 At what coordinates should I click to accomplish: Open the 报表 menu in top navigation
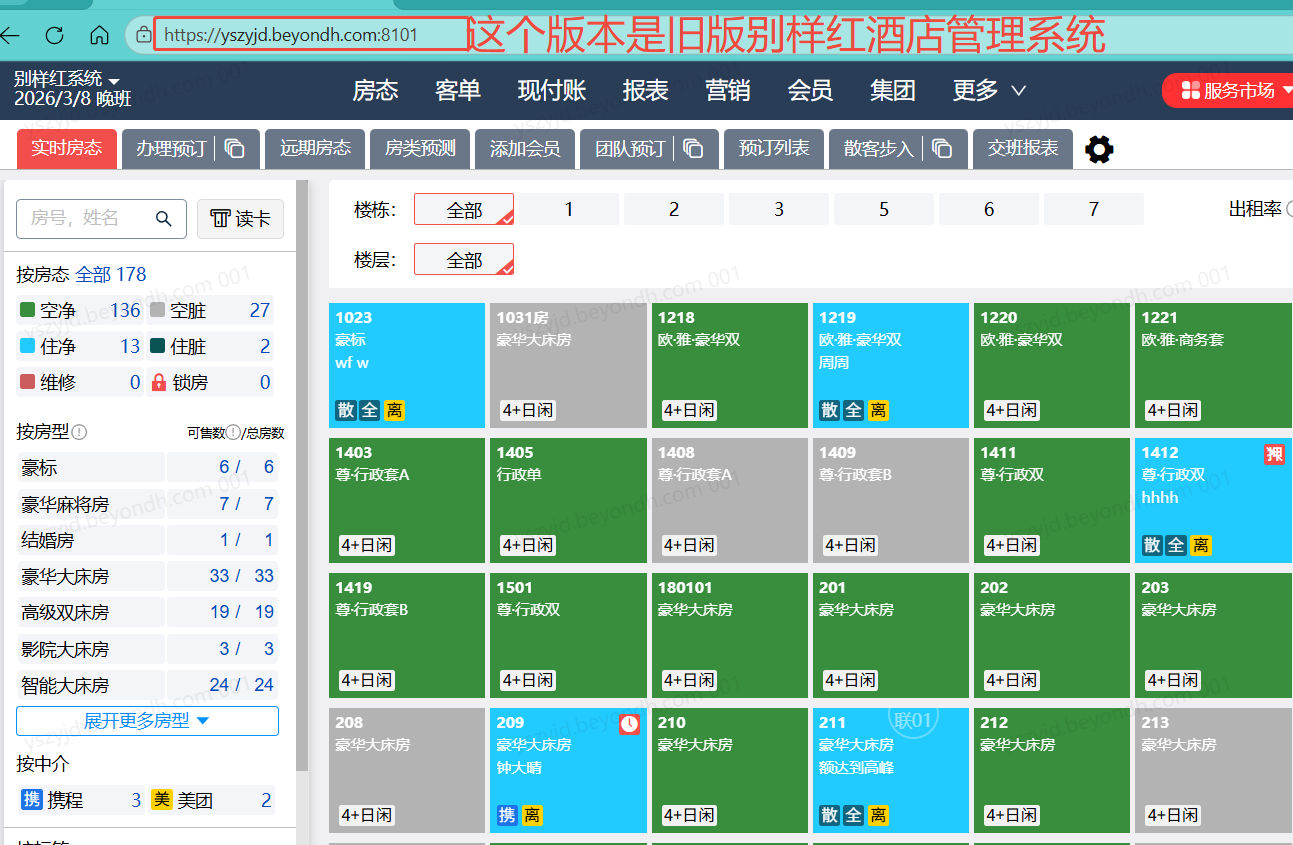[x=645, y=90]
